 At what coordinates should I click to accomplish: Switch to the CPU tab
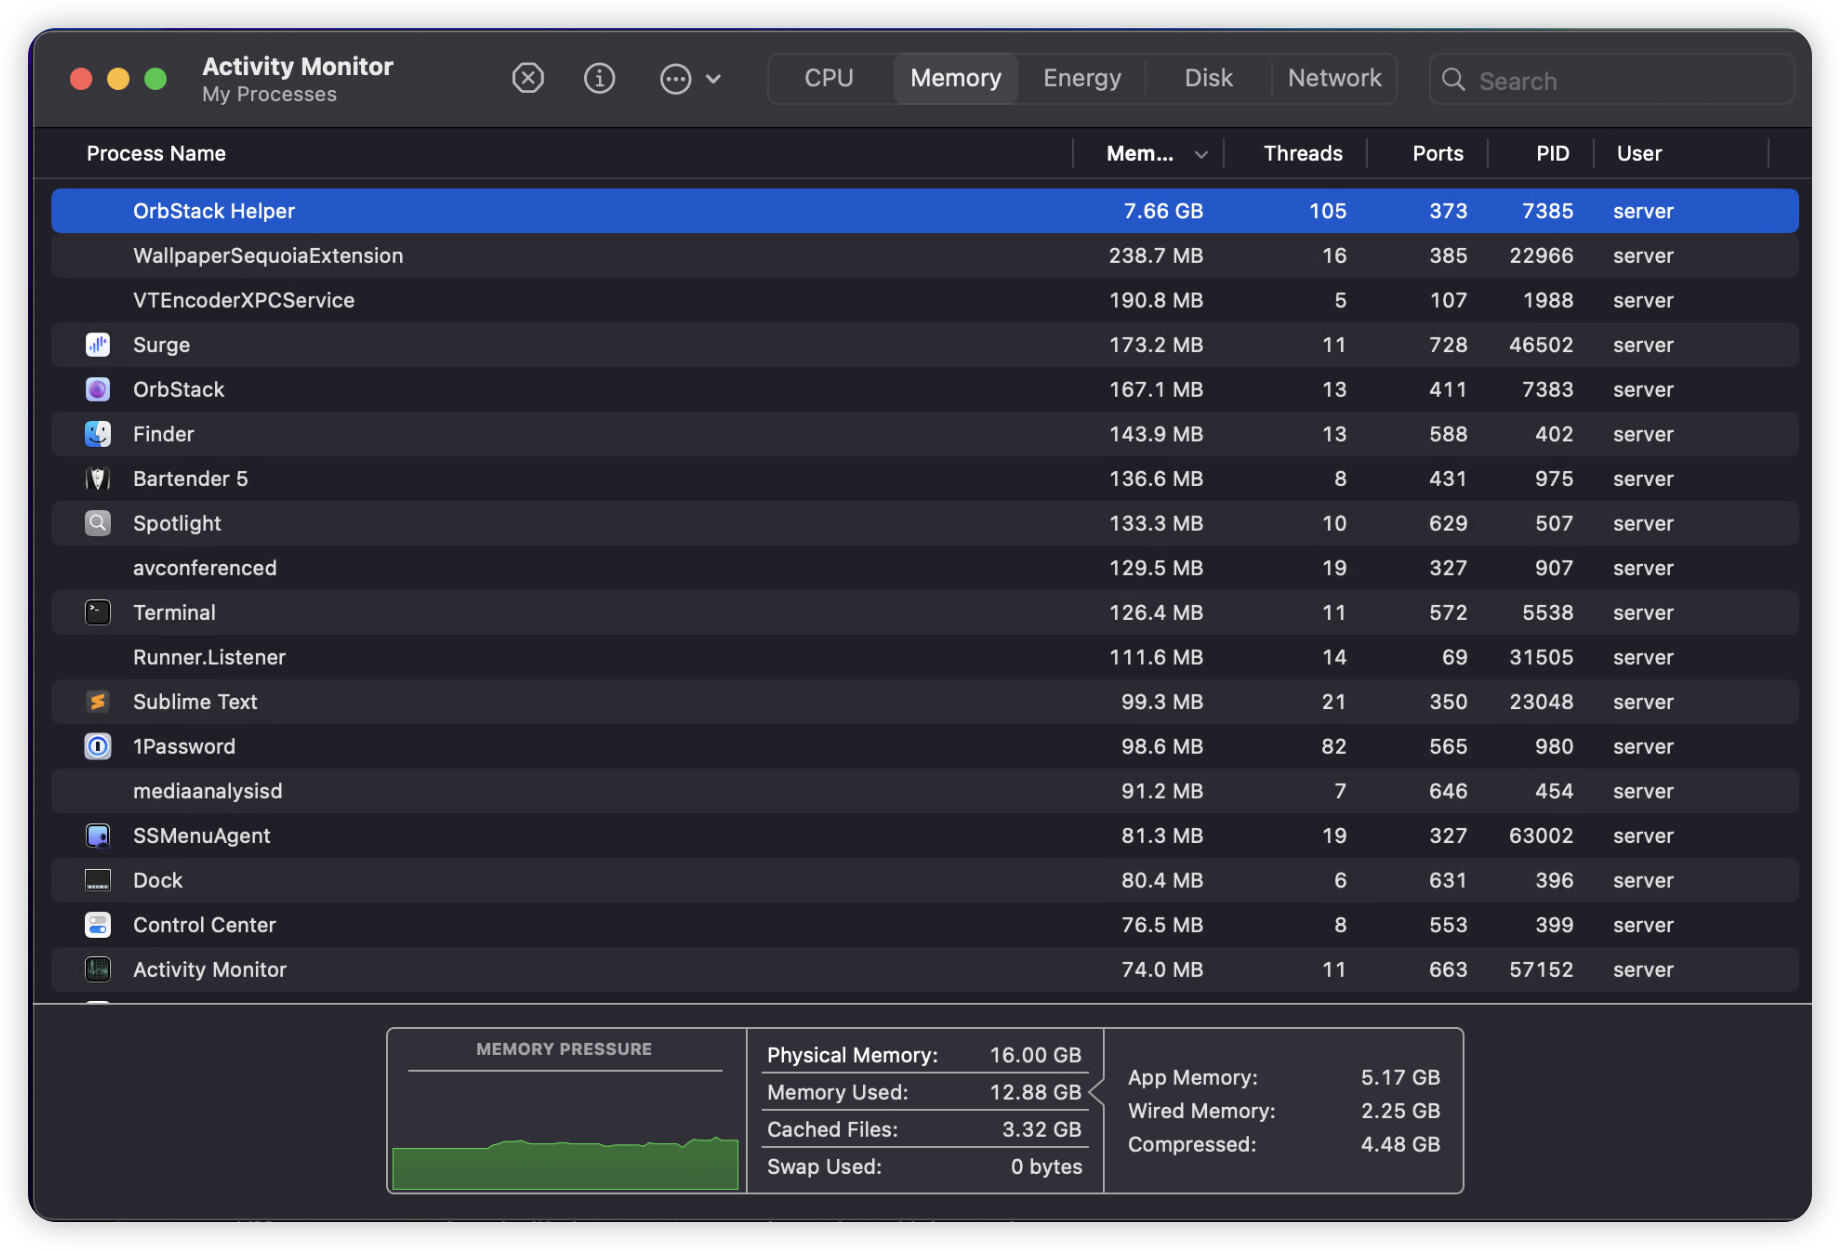pyautogui.click(x=829, y=78)
